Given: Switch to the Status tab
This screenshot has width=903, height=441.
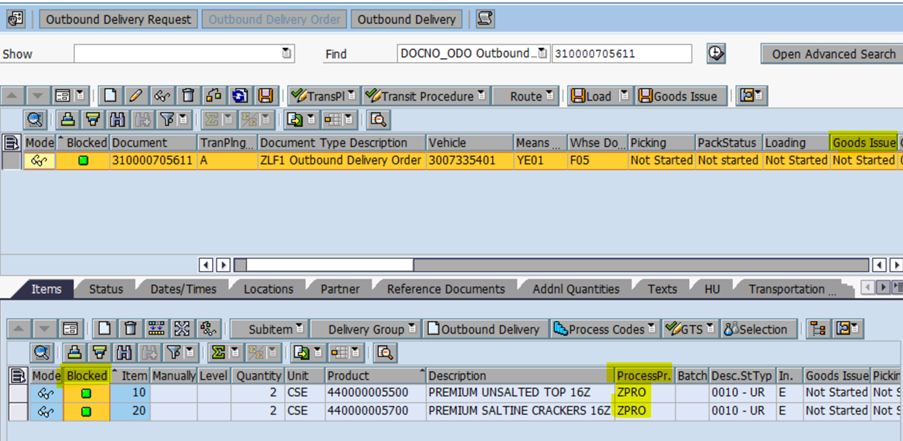Looking at the screenshot, I should click(x=106, y=289).
